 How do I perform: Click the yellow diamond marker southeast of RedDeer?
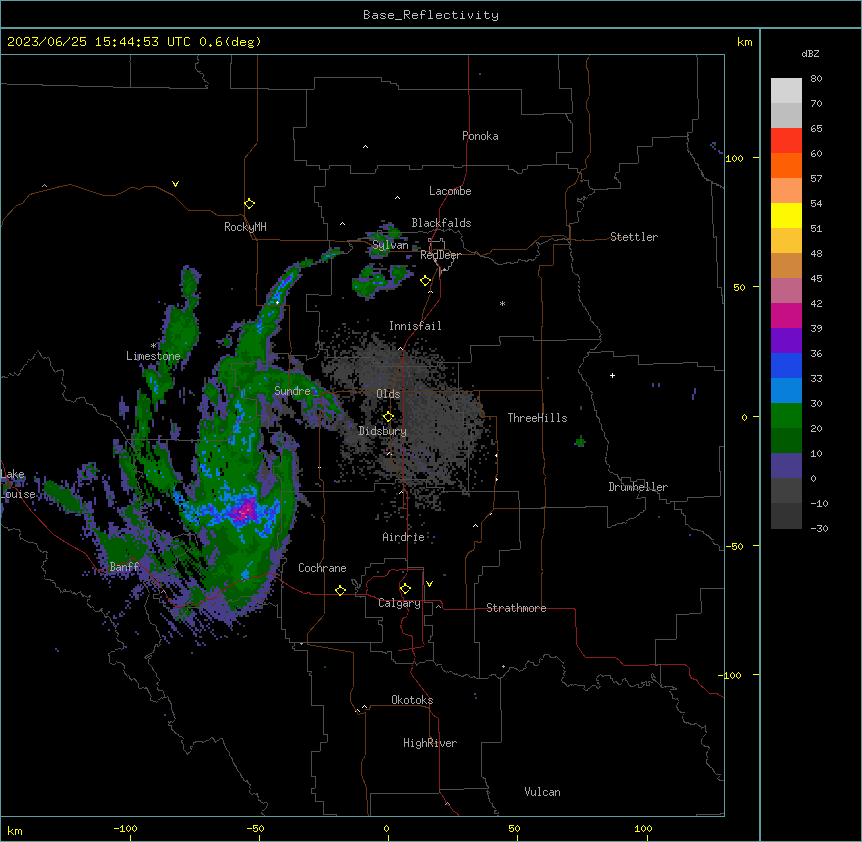[426, 281]
